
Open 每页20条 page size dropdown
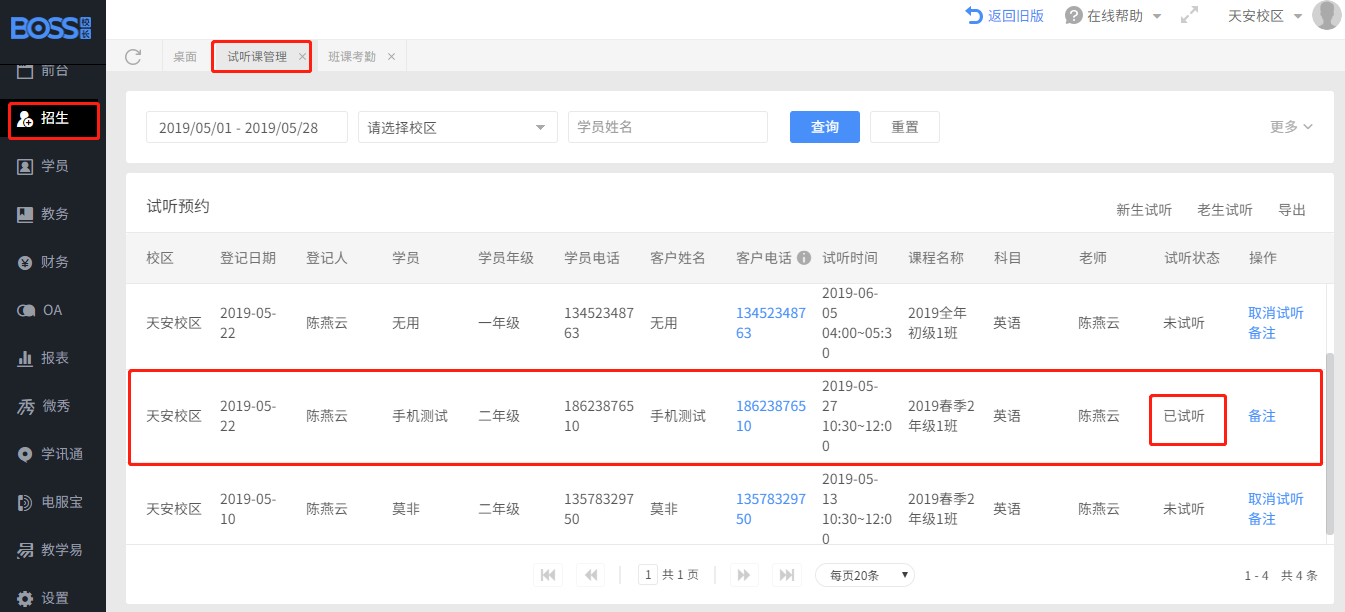click(865, 575)
